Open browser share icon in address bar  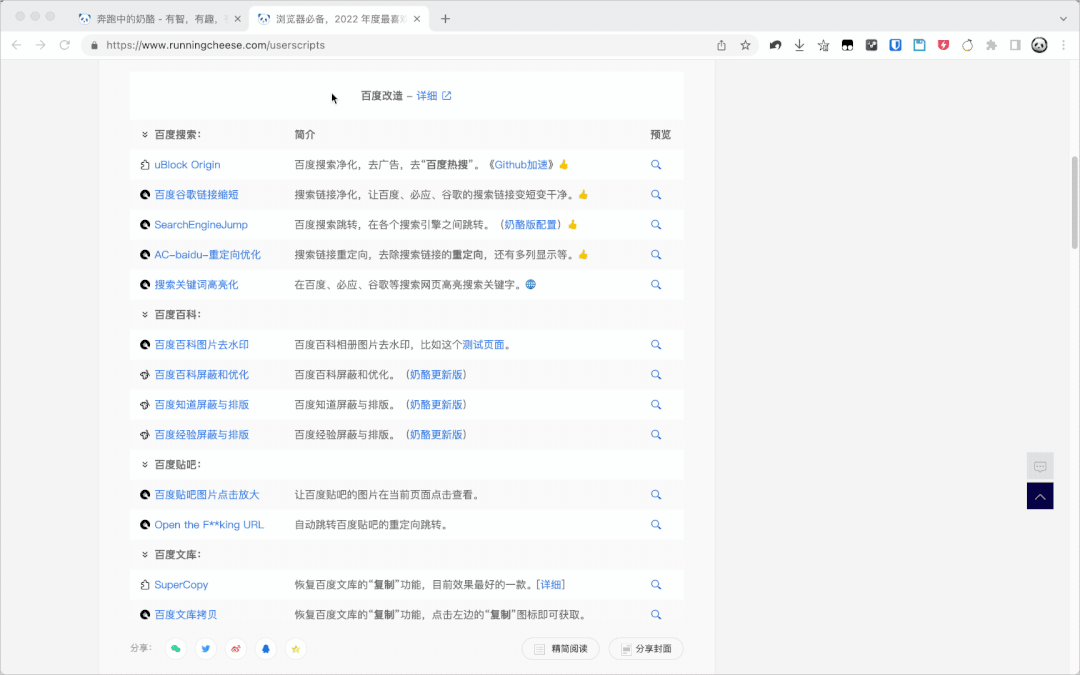721,45
